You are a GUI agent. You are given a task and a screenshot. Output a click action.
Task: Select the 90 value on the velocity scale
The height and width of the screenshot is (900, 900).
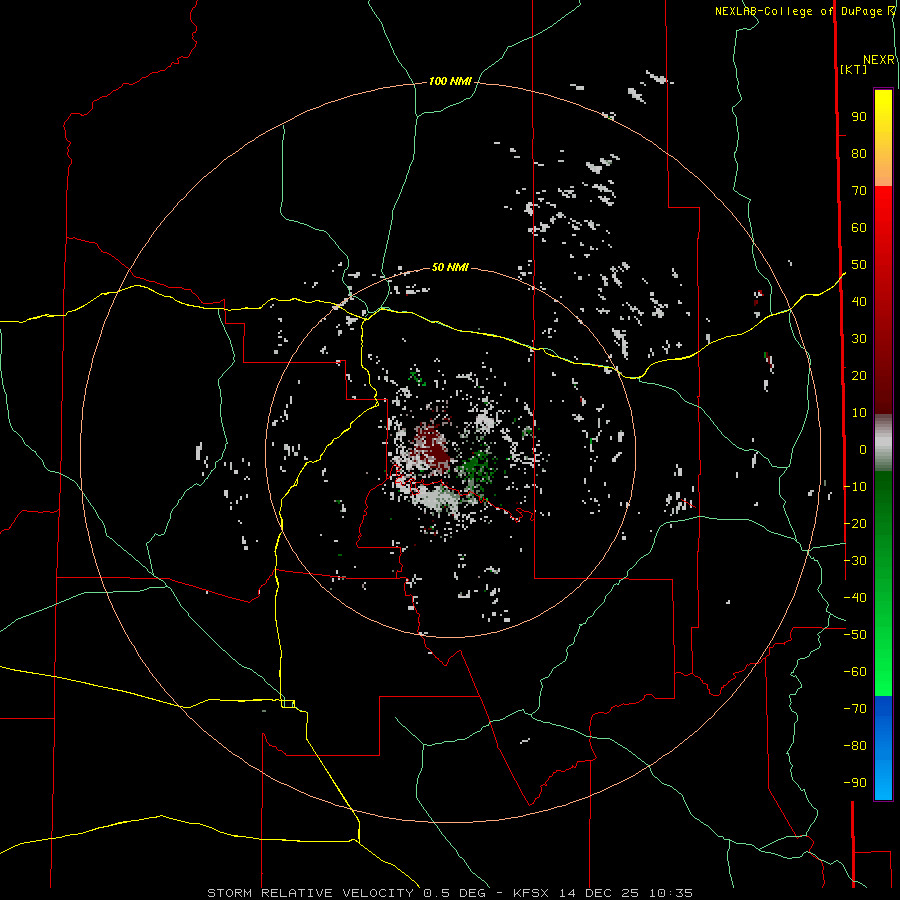(x=859, y=117)
